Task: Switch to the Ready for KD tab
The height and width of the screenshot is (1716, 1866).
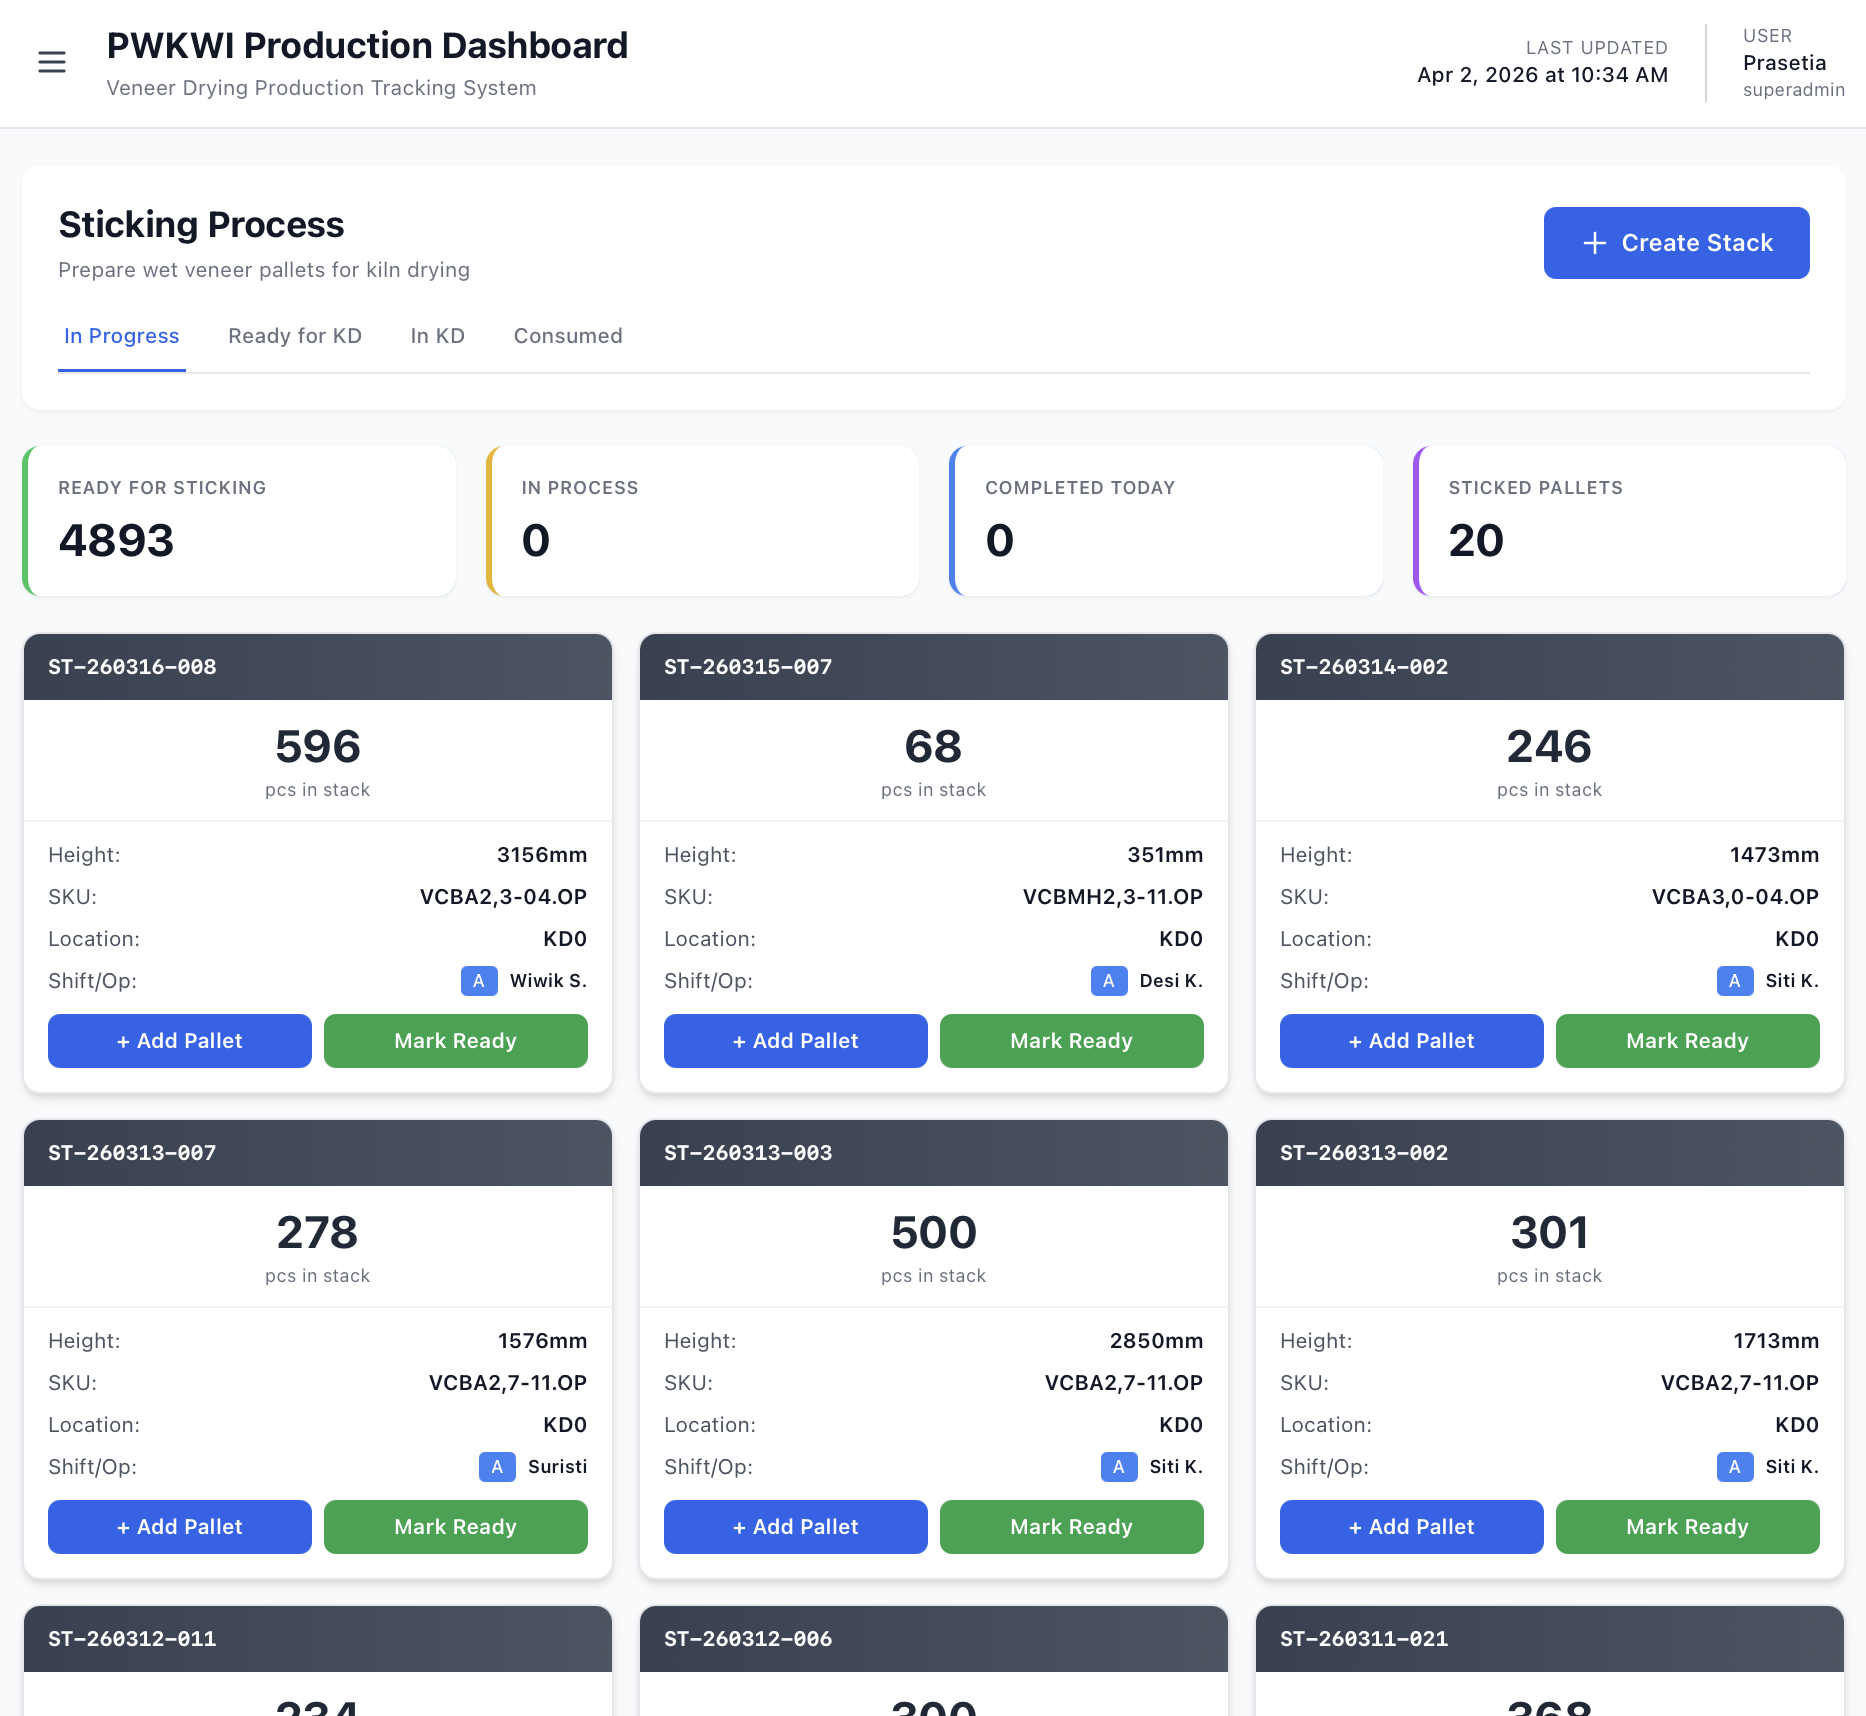Action: click(295, 336)
